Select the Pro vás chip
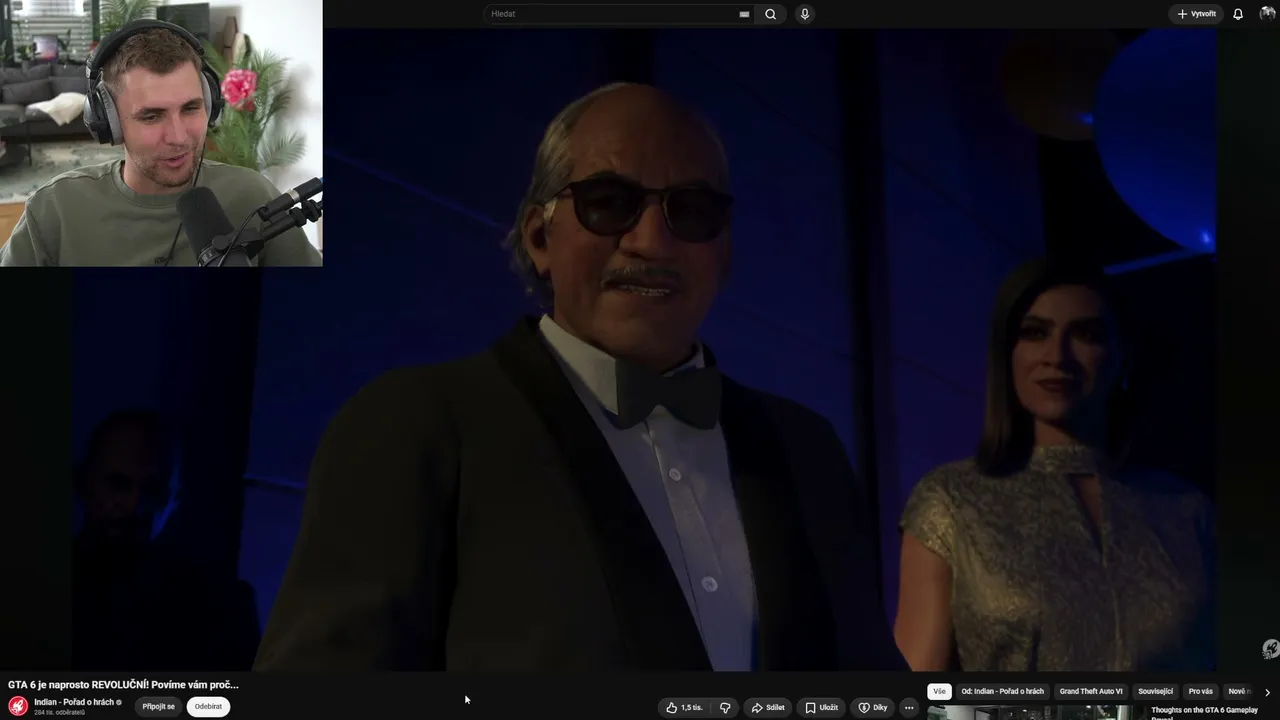Viewport: 1280px width, 720px height. tap(1200, 691)
